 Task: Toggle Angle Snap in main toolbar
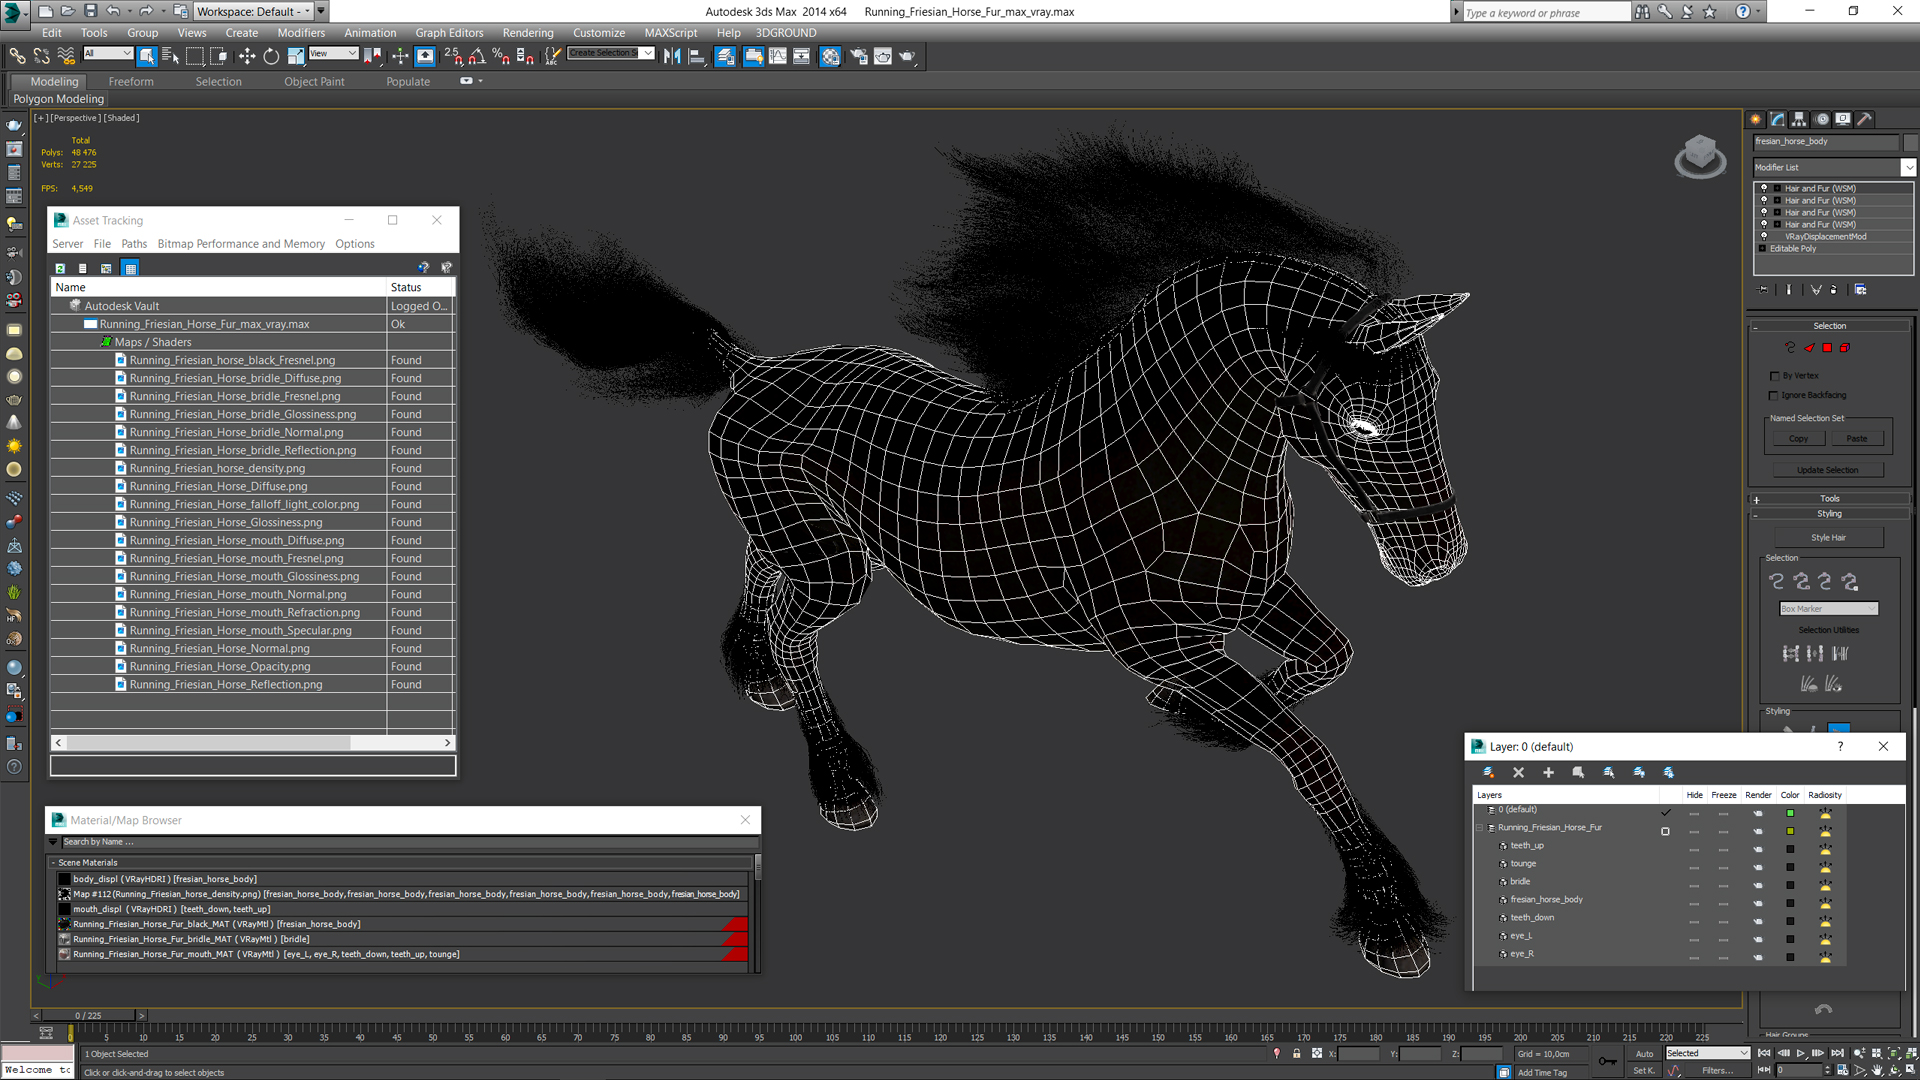[x=477, y=56]
